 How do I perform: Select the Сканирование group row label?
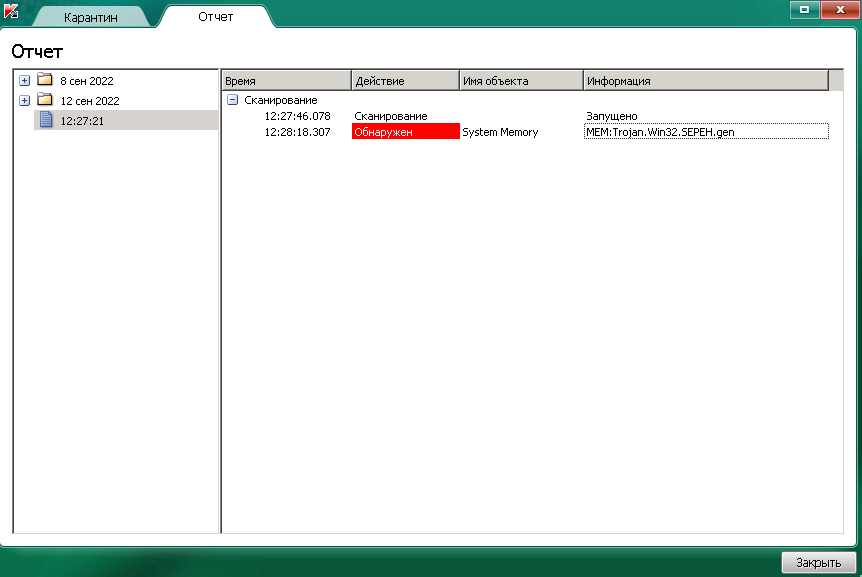[x=281, y=101]
